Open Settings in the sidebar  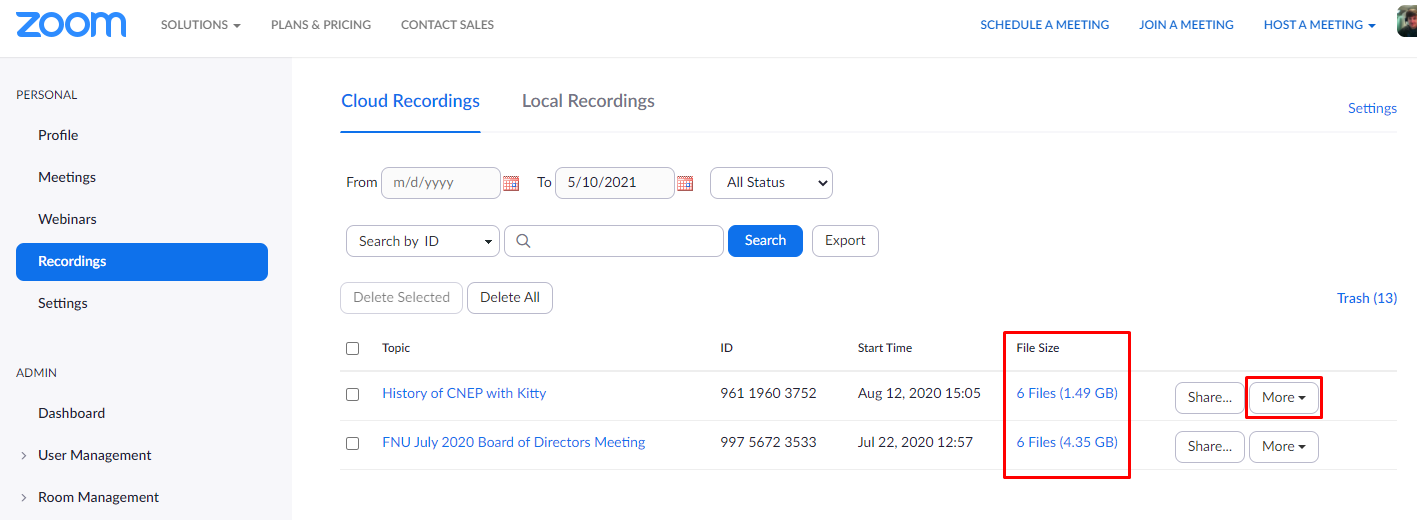[x=63, y=303]
